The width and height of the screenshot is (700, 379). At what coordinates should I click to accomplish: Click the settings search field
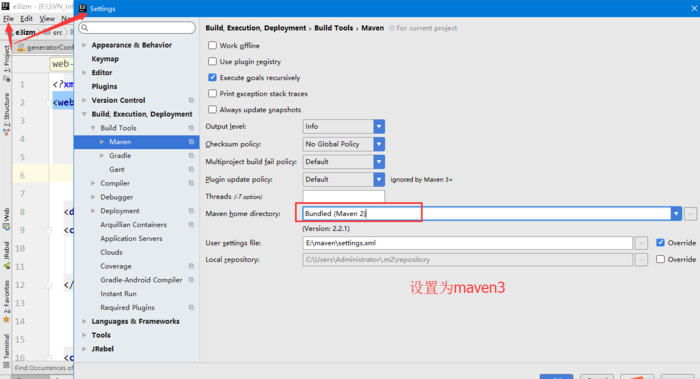(x=137, y=28)
